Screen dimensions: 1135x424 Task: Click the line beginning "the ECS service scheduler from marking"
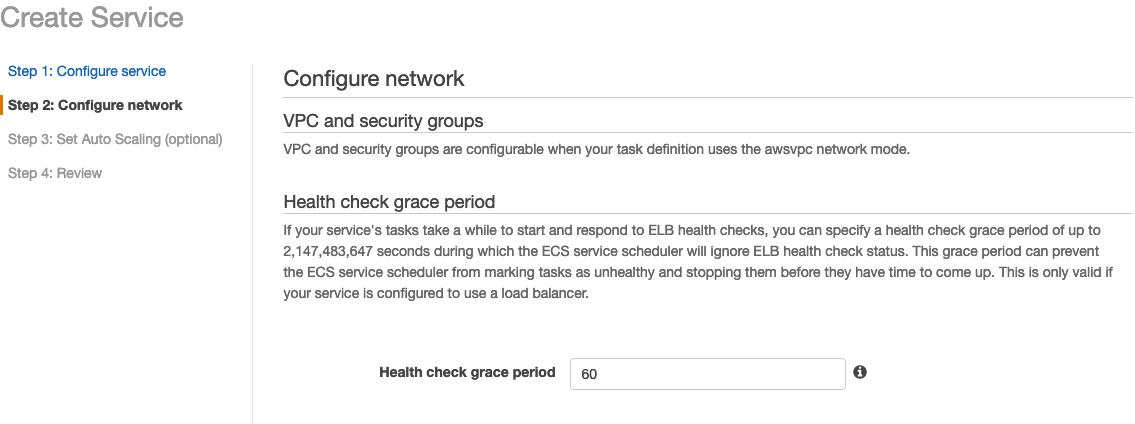click(x=698, y=273)
